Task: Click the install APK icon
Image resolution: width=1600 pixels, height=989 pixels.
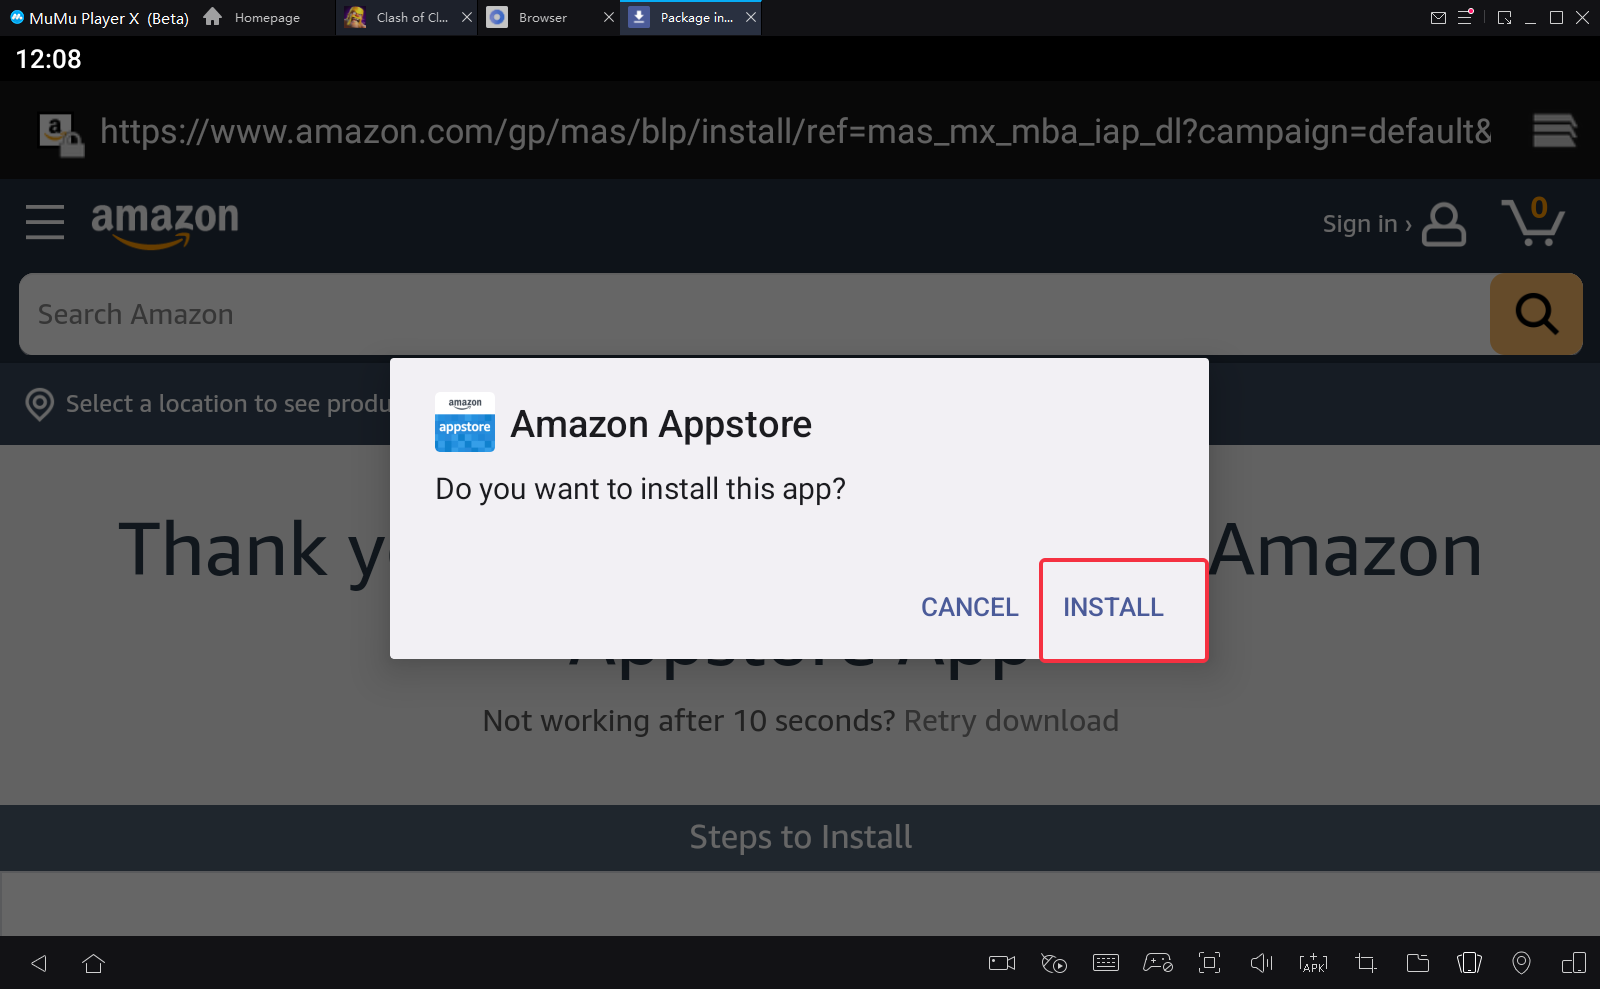Action: coord(1314,963)
